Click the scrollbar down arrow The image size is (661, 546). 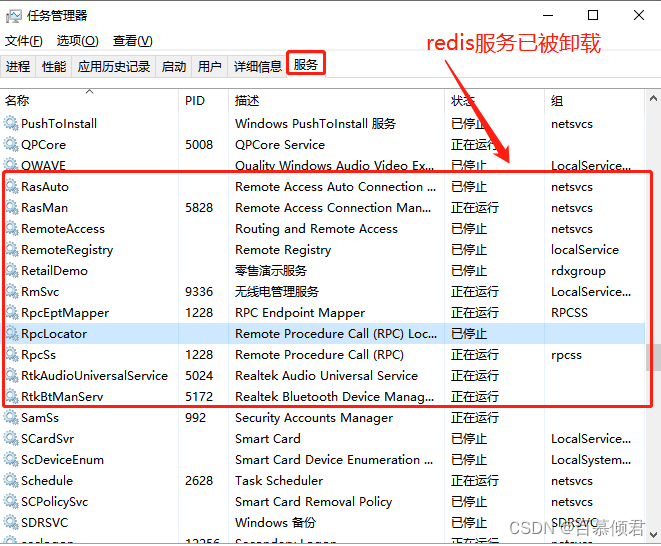[653, 535]
